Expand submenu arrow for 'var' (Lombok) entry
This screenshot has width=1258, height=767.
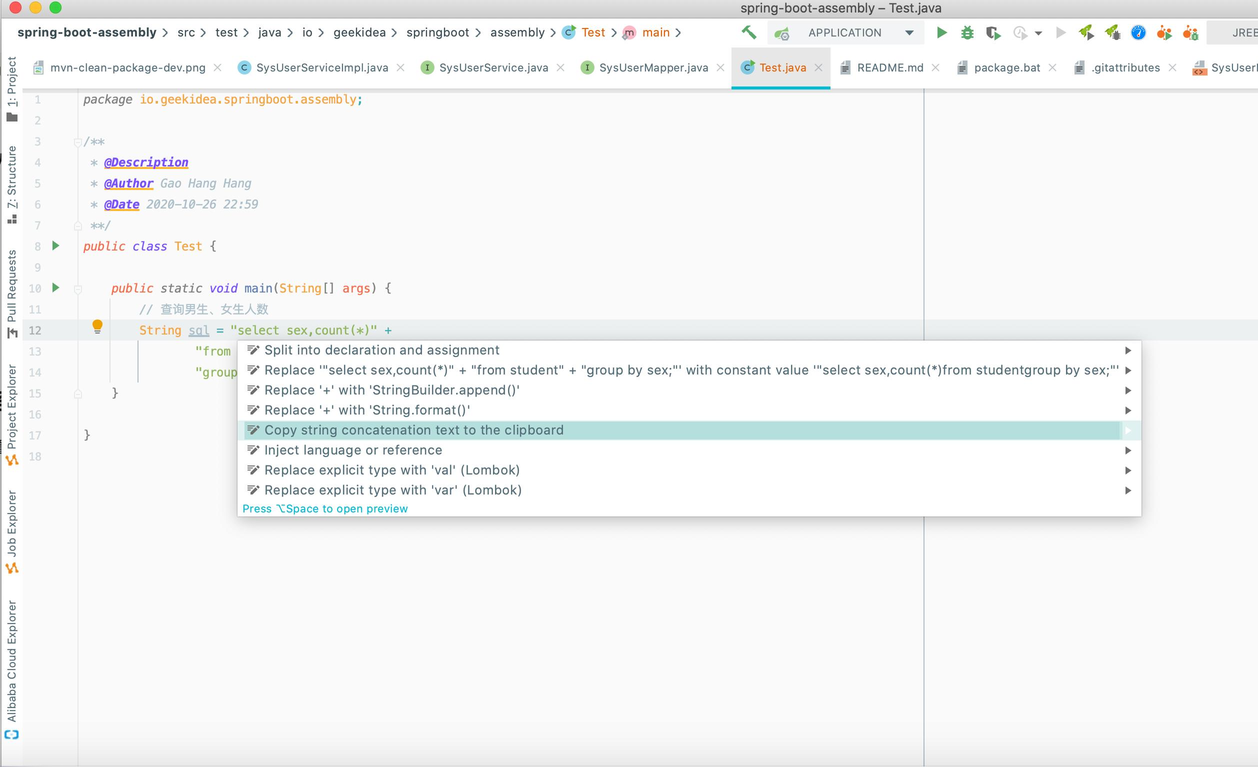[x=1128, y=490]
